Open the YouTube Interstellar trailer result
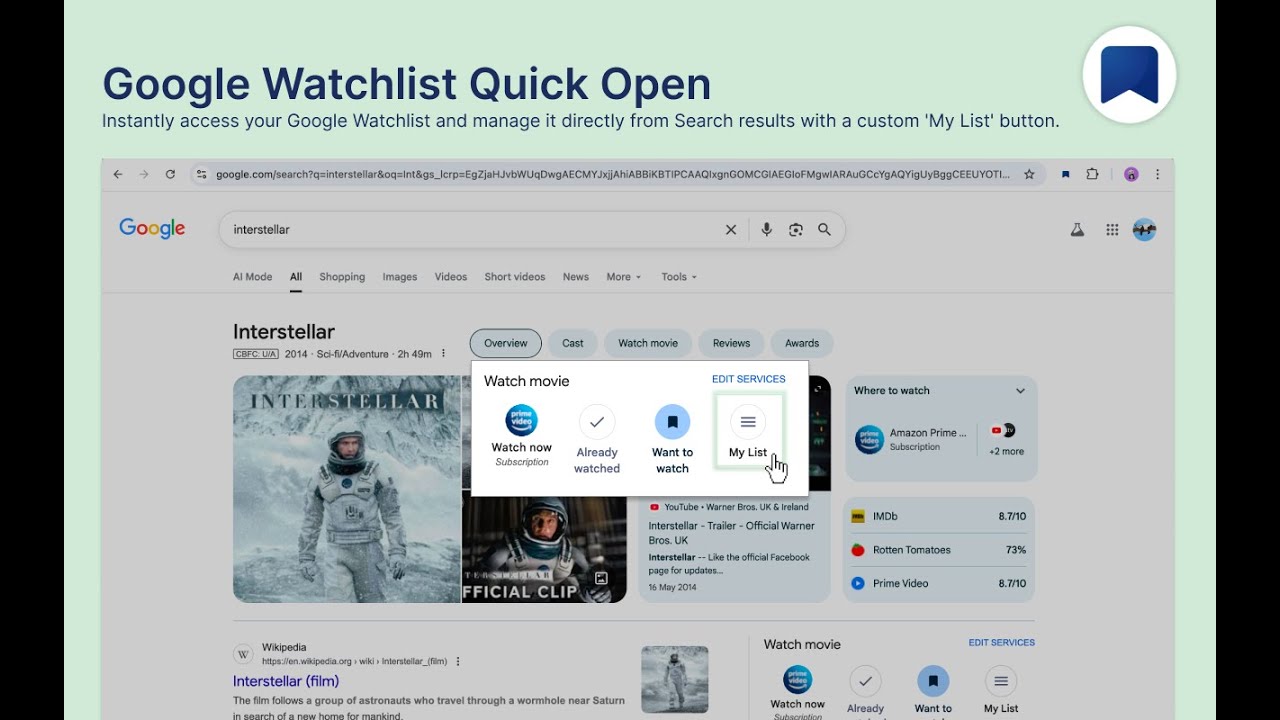The image size is (1280, 720). pyautogui.click(x=734, y=547)
